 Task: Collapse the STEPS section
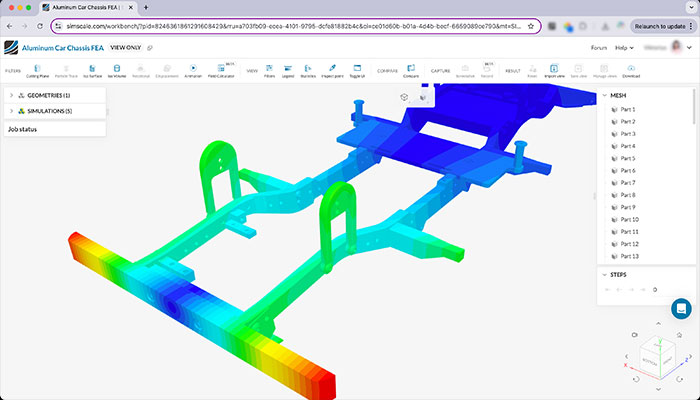(x=605, y=275)
